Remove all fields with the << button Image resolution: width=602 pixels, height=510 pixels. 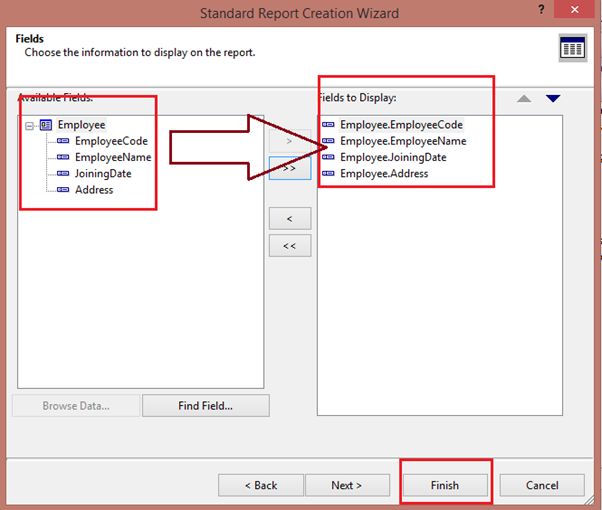[290, 245]
